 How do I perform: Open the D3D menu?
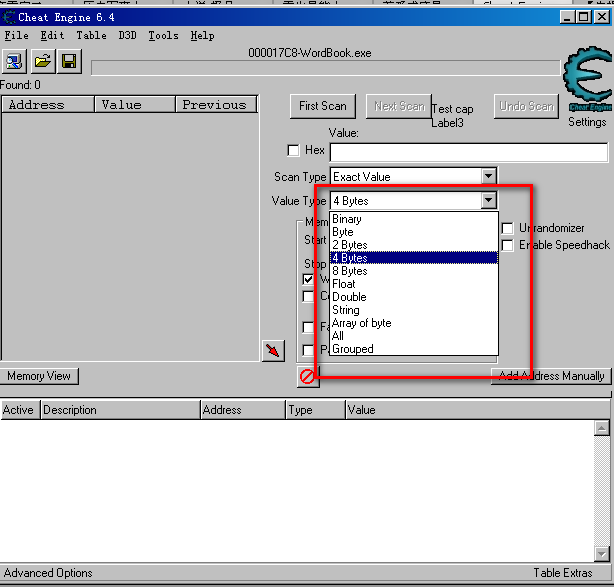coord(127,36)
